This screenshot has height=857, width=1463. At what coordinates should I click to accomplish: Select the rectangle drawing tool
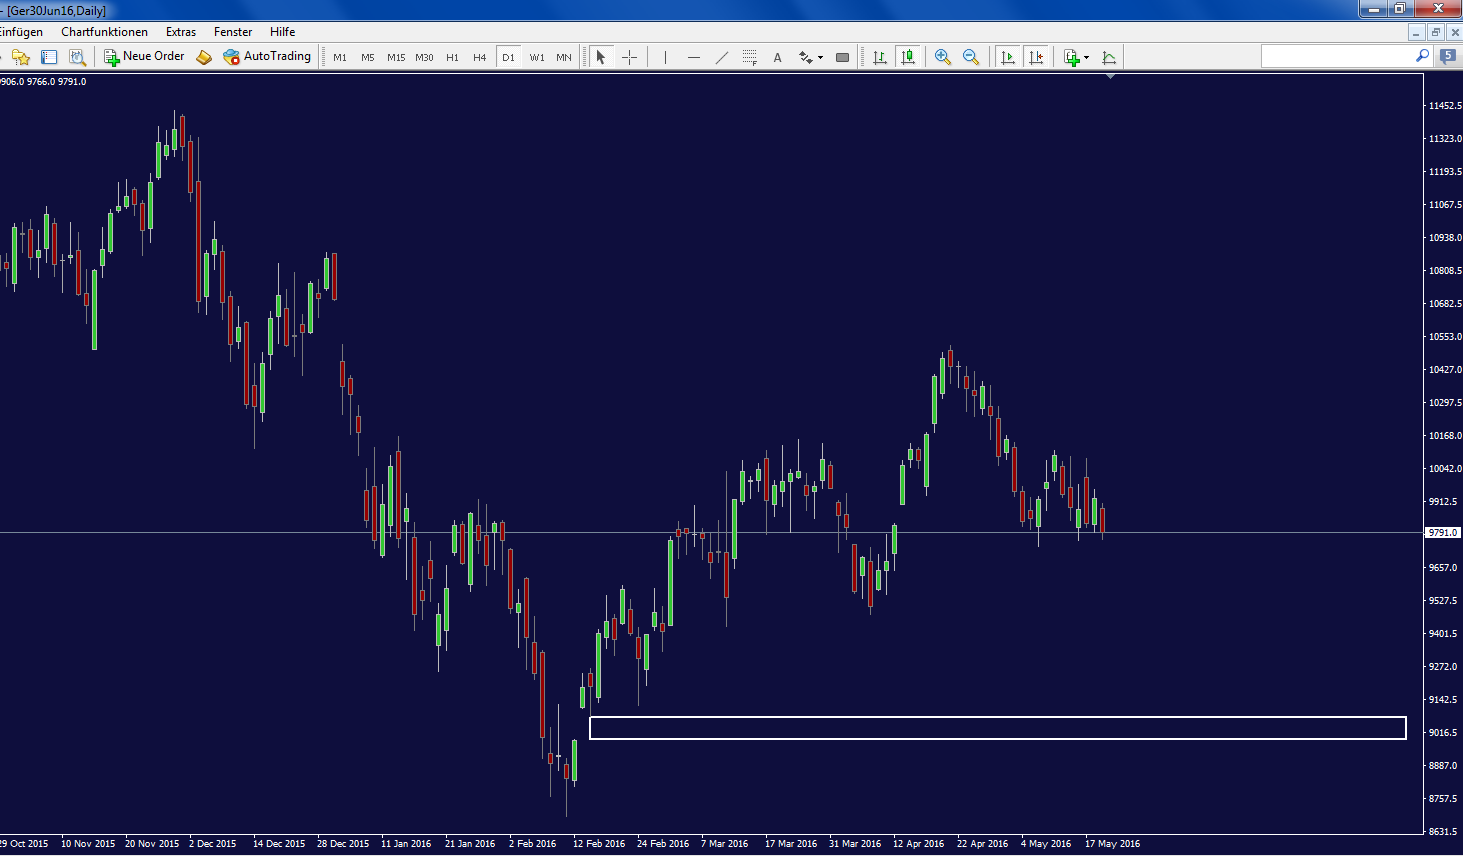coord(842,57)
